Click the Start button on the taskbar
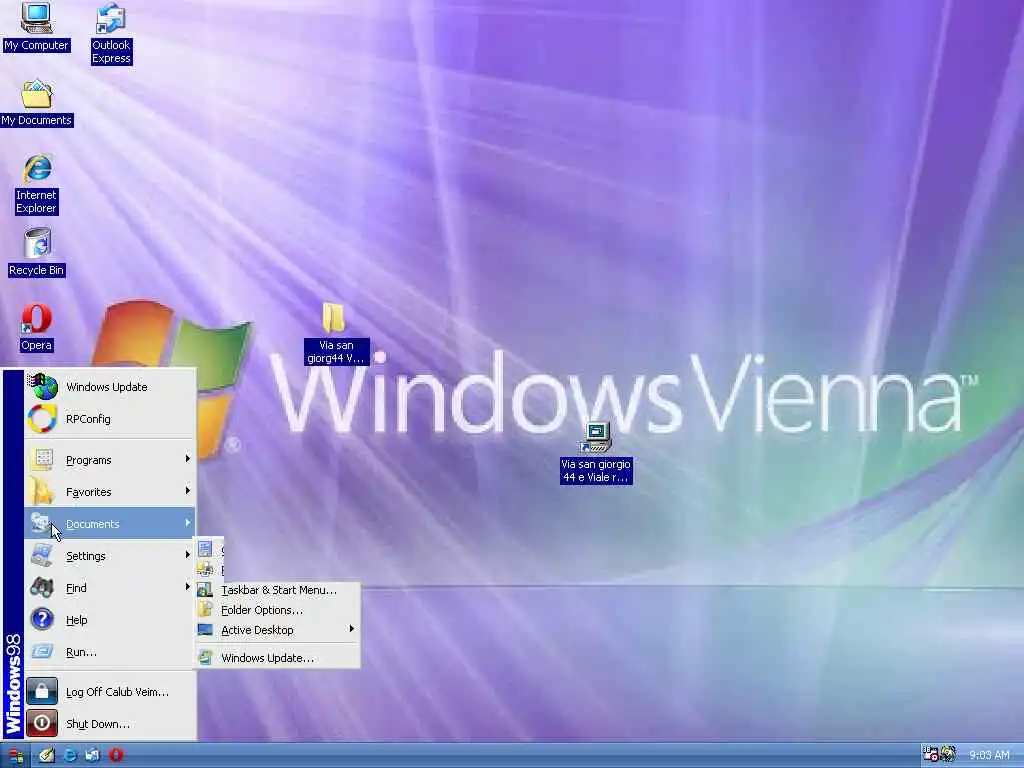 14,756
